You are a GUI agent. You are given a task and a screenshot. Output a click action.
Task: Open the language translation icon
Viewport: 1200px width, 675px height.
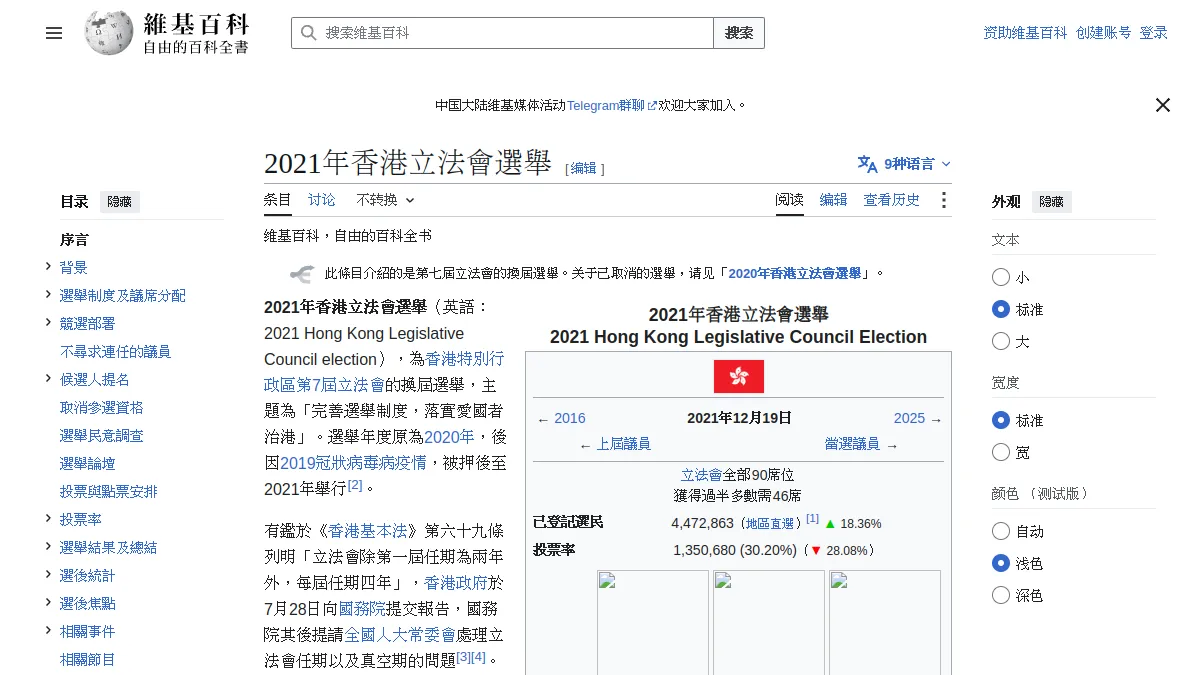(867, 164)
